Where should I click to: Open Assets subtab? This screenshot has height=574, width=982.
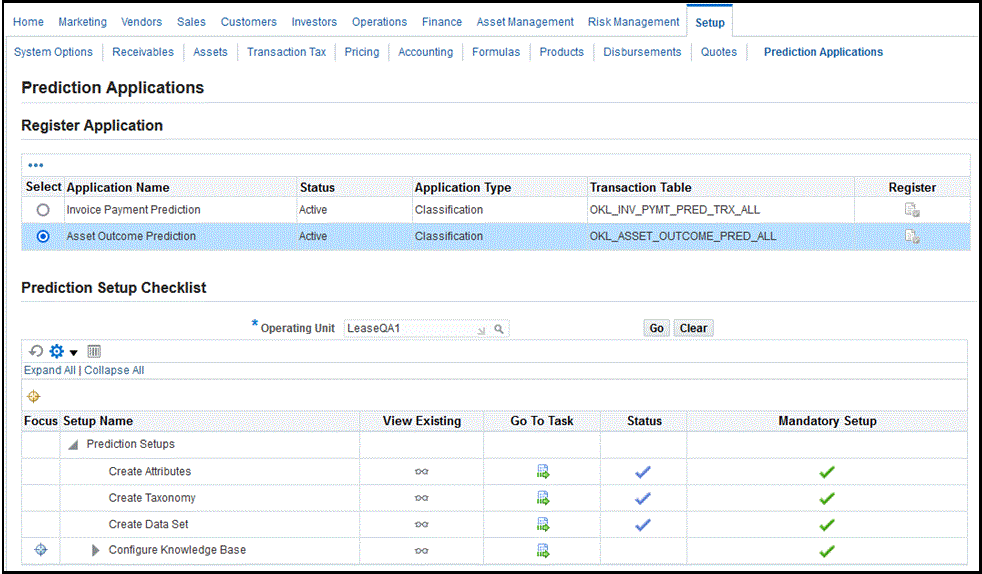(210, 52)
